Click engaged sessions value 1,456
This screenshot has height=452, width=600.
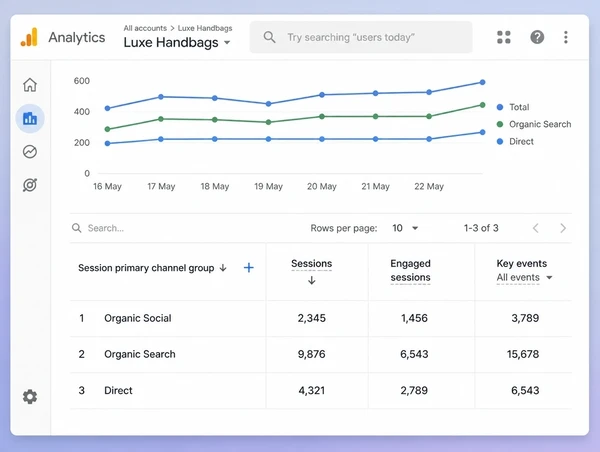pyautogui.click(x=414, y=318)
